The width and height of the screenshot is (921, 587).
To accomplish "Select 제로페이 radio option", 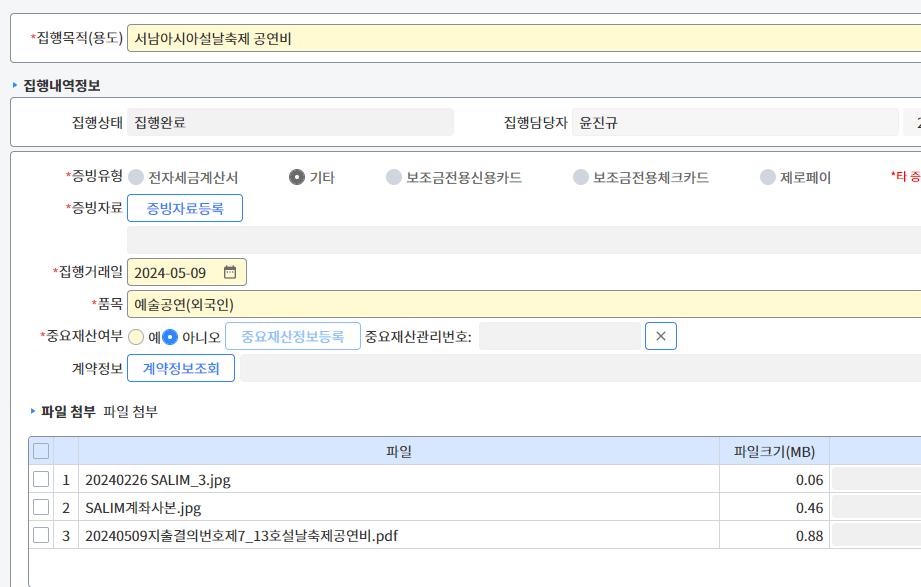I will click(x=768, y=177).
